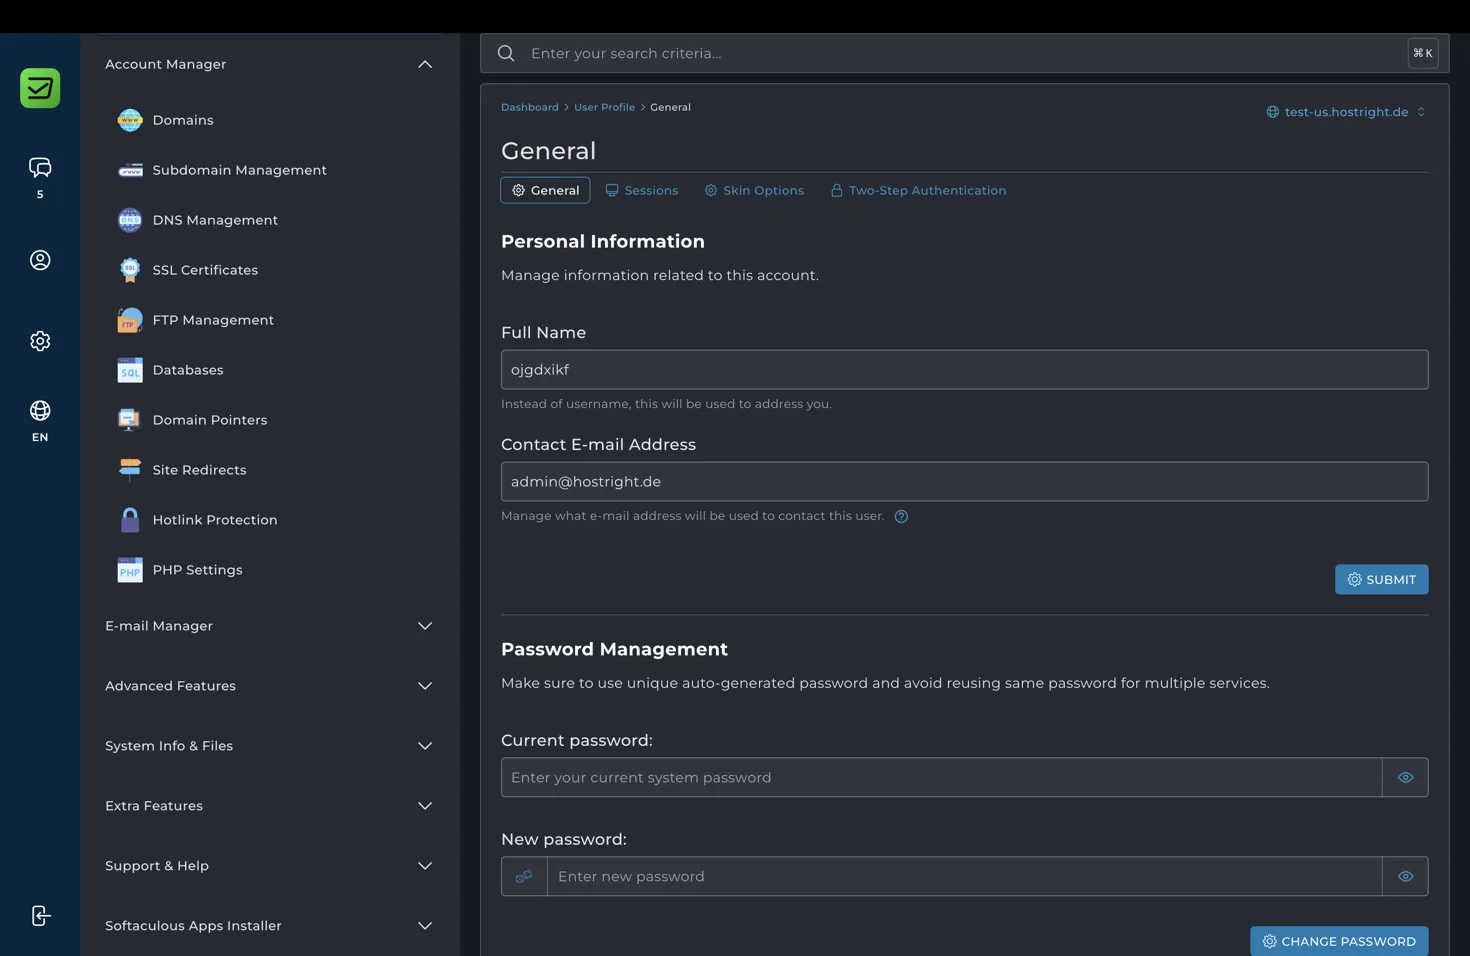Show the new password via eye icon
This screenshot has height=956, width=1470.
1405,876
